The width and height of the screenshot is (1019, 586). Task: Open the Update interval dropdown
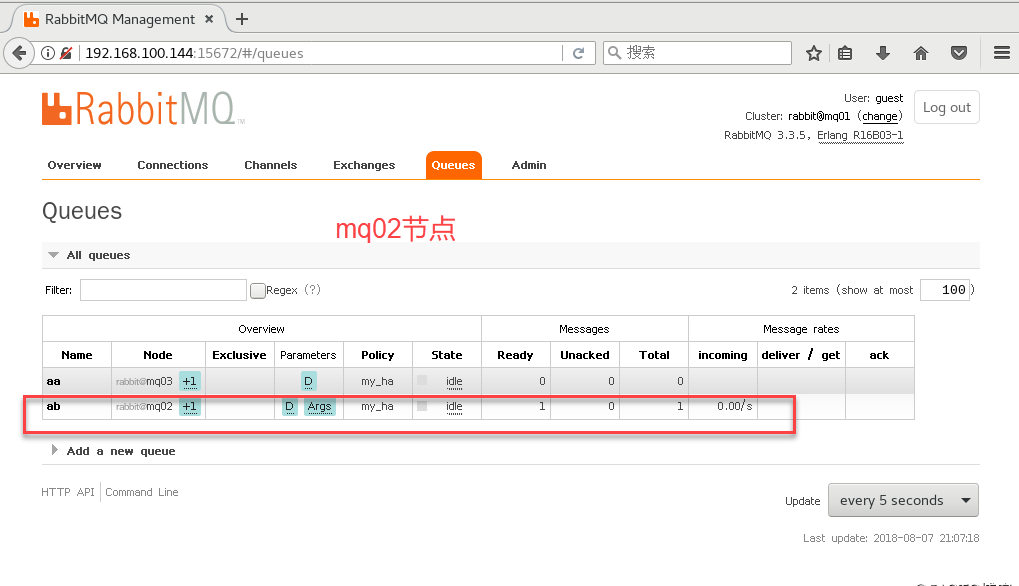point(903,500)
